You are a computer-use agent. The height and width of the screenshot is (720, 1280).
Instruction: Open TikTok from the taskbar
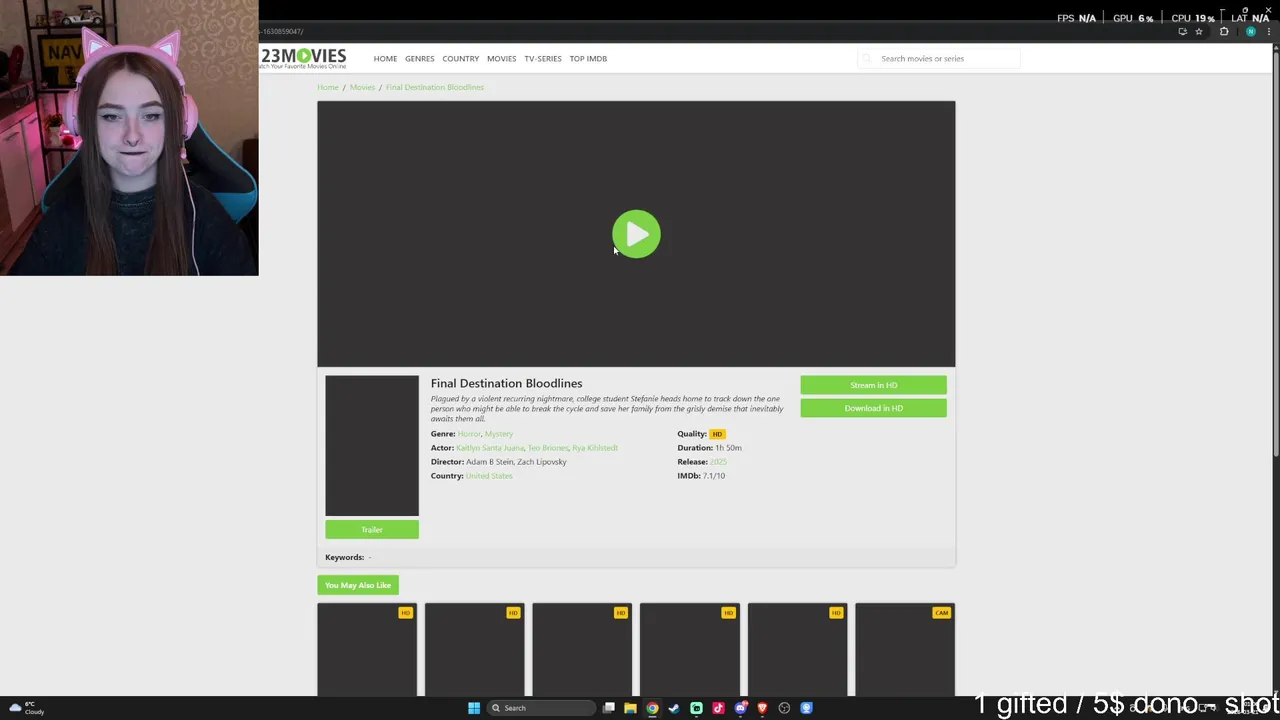(718, 708)
